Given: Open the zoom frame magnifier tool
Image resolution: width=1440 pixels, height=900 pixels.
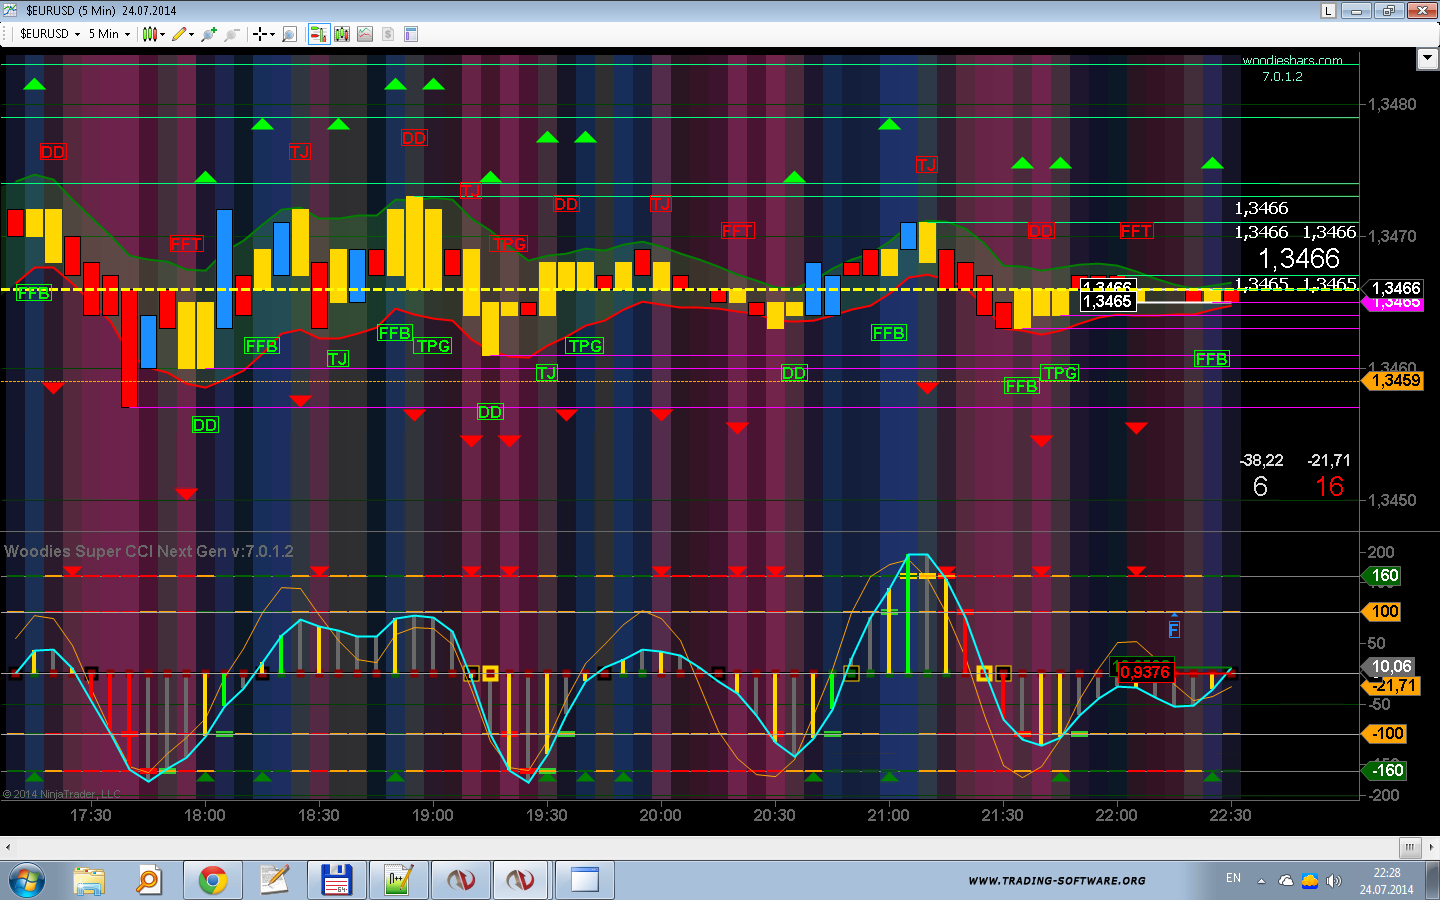Looking at the screenshot, I should tap(289, 34).
